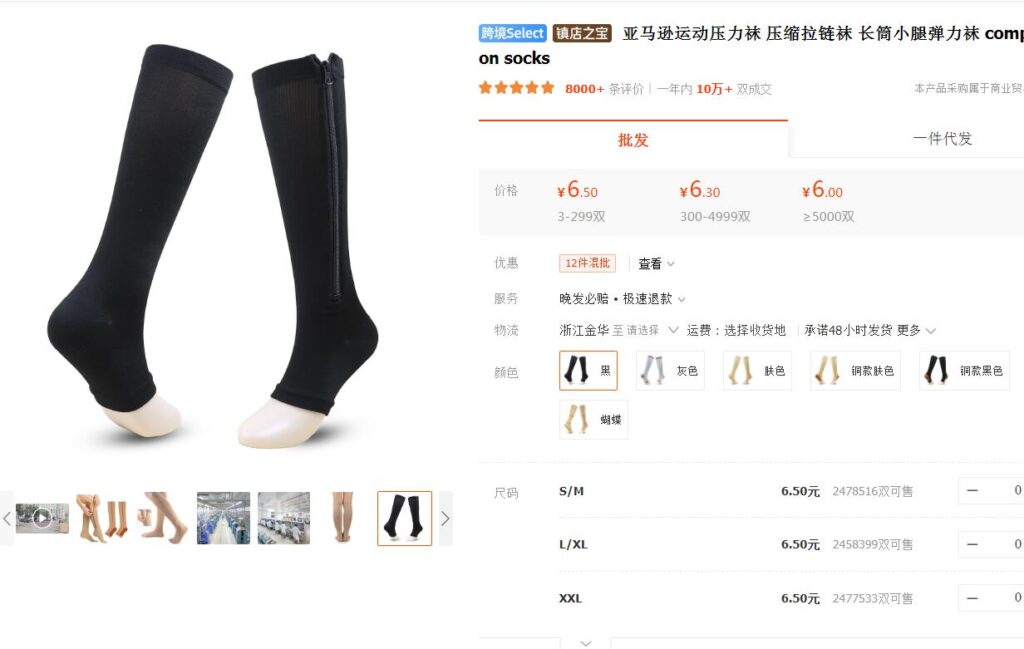
Task: Click the previous thumbnails arrow
Action: (x=7, y=518)
